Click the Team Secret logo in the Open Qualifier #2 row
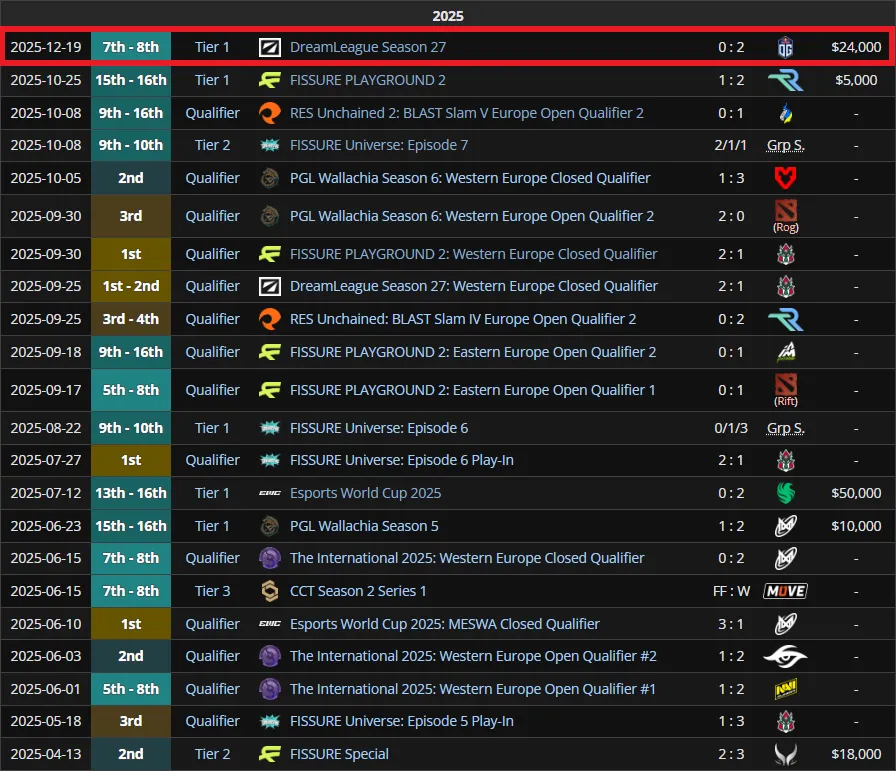 (x=786, y=656)
